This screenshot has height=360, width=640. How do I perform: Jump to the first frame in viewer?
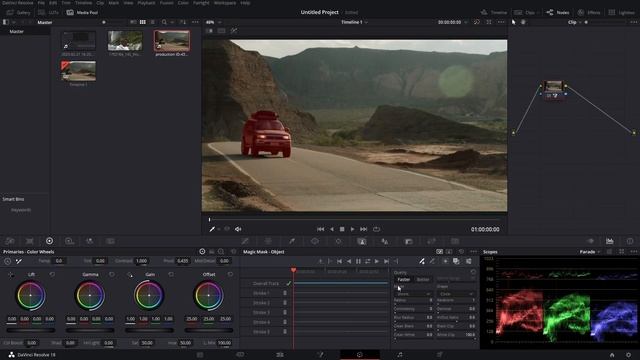[321, 229]
